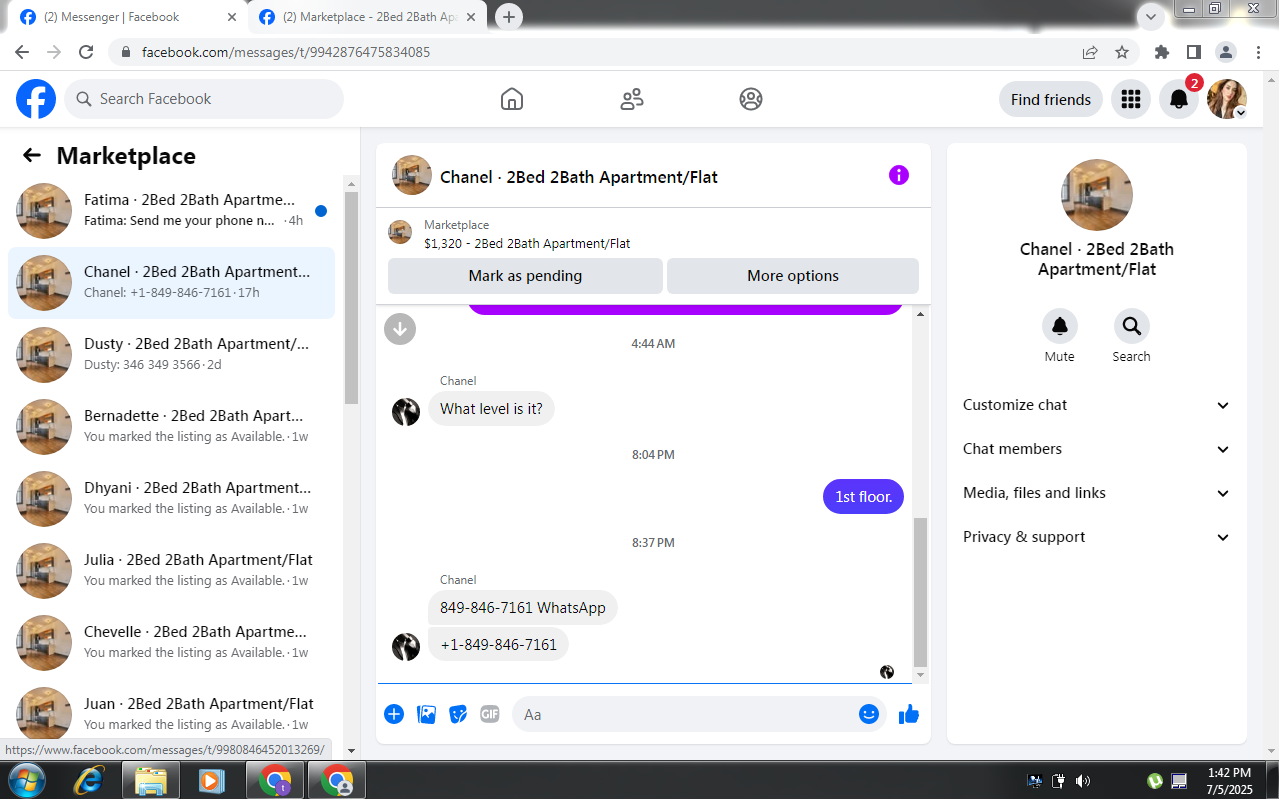Click the '849-846-7161 WhatsApp' message

(x=523, y=608)
